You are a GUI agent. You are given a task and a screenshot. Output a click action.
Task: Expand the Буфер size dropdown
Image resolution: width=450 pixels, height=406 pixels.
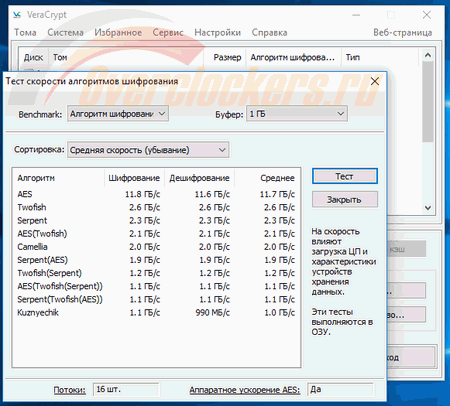pos(297,114)
